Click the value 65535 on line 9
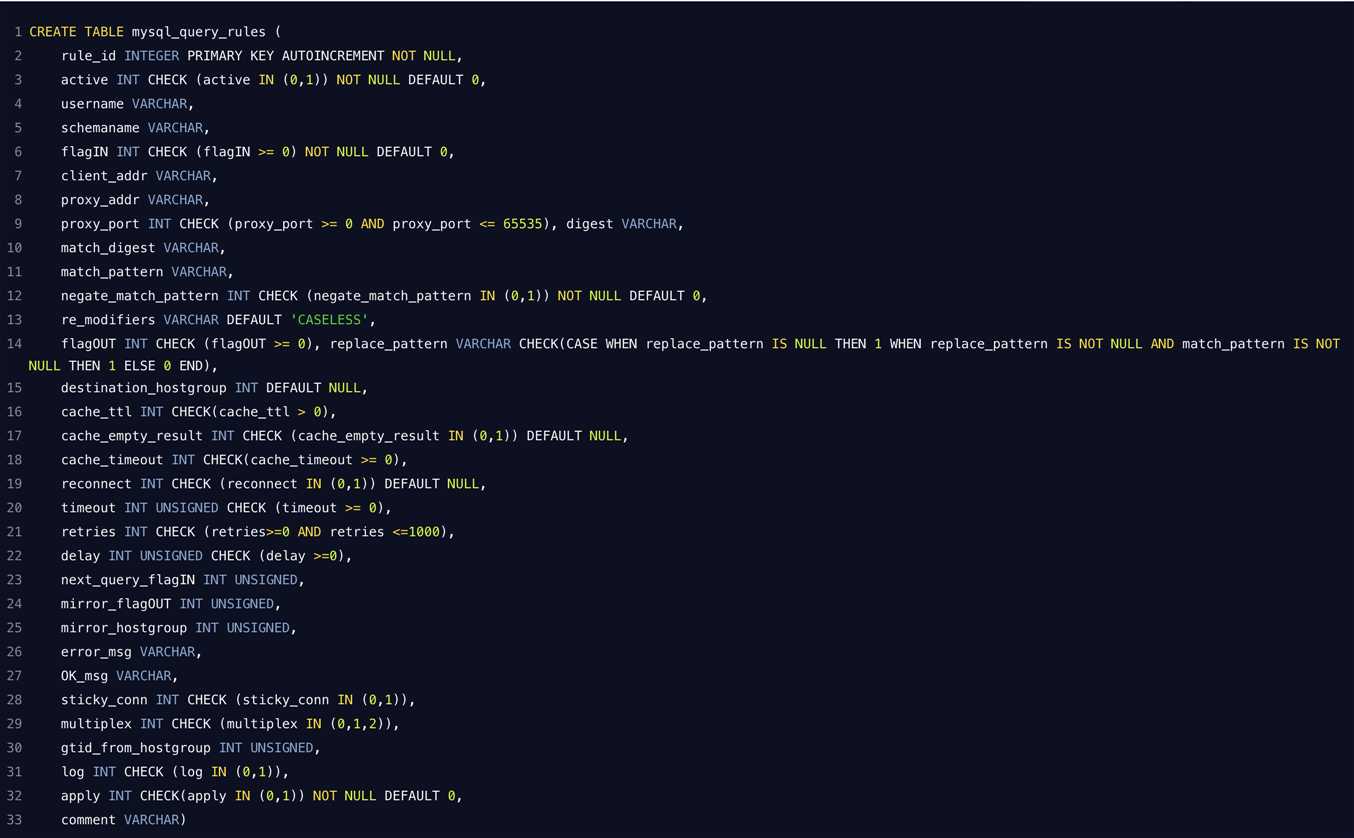This screenshot has height=838, width=1354. click(523, 224)
